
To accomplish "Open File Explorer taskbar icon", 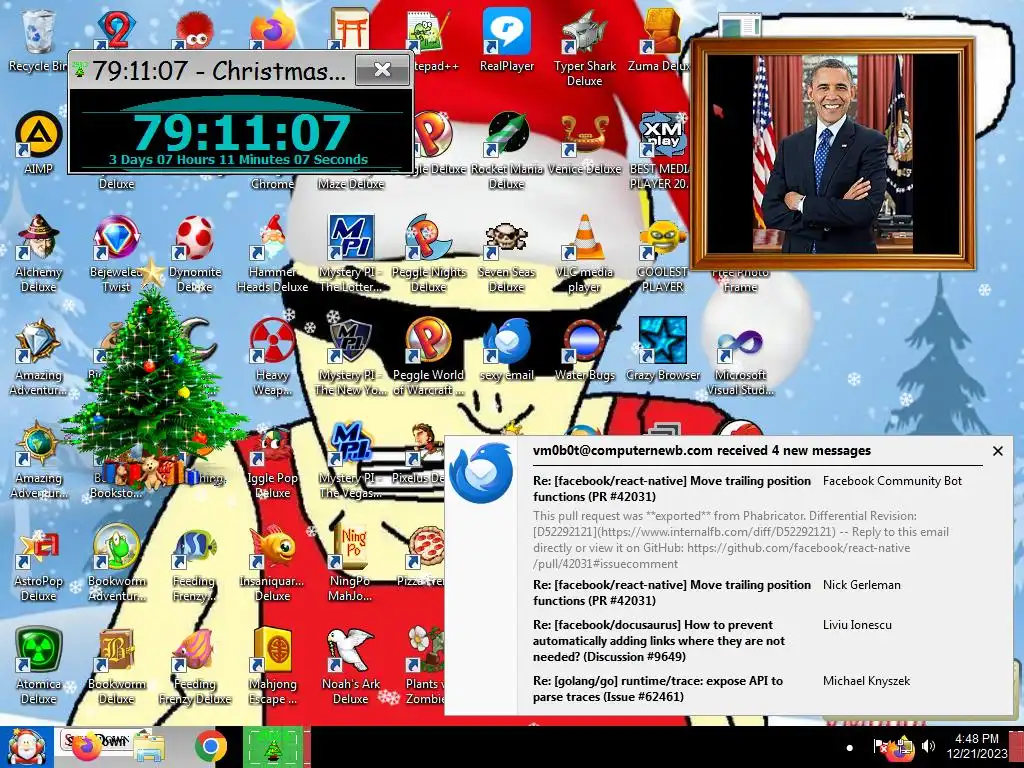I will (148, 747).
